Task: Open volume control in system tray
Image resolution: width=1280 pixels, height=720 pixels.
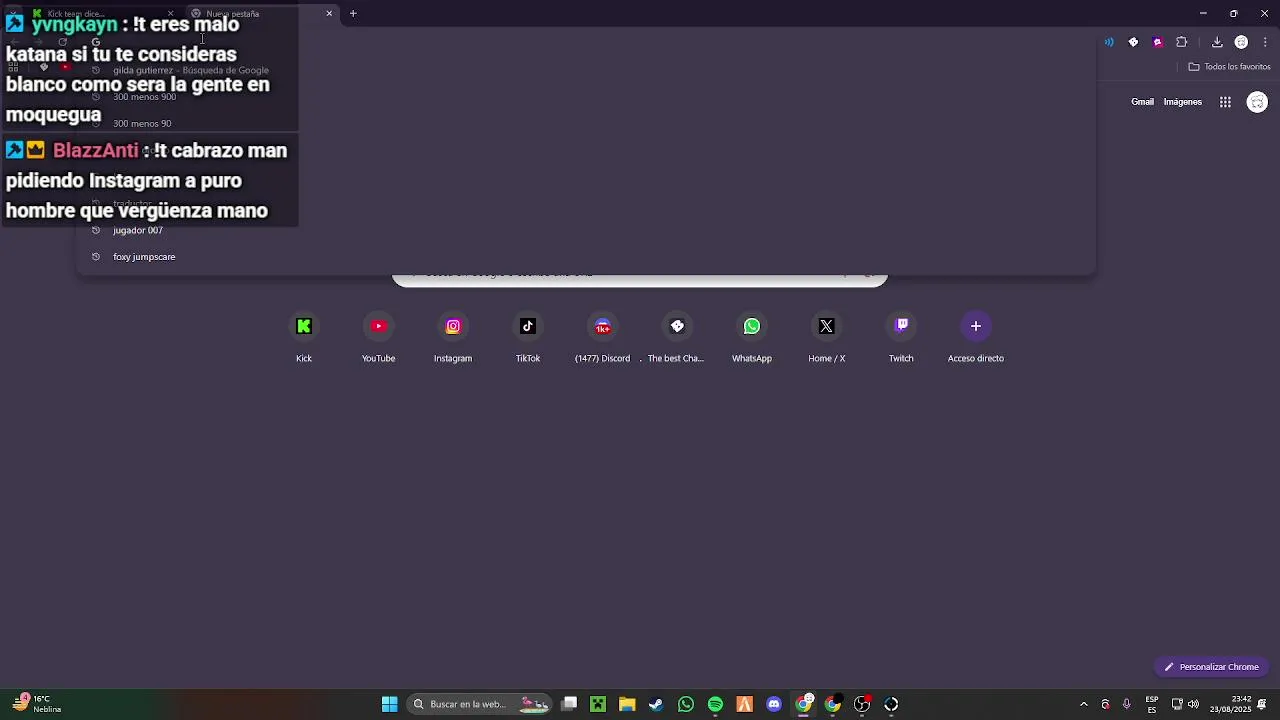Action: coord(1193,704)
